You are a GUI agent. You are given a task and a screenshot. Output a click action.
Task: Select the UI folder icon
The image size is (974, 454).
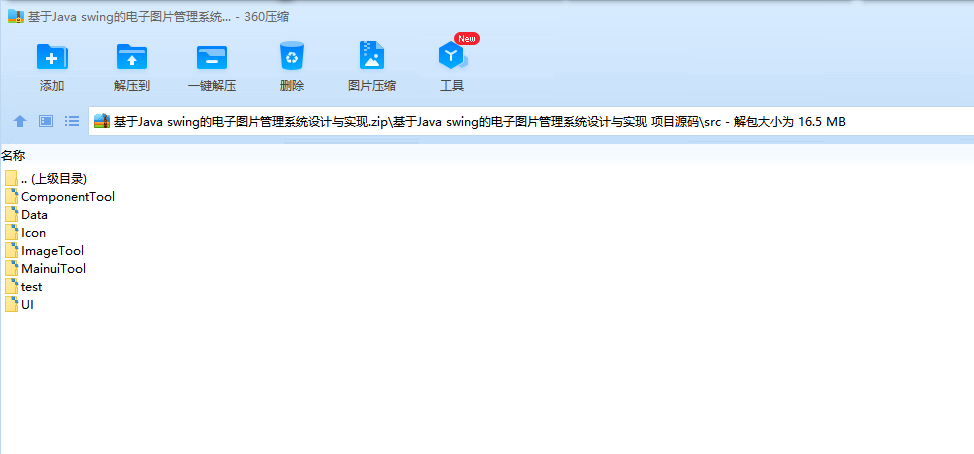tap(11, 305)
